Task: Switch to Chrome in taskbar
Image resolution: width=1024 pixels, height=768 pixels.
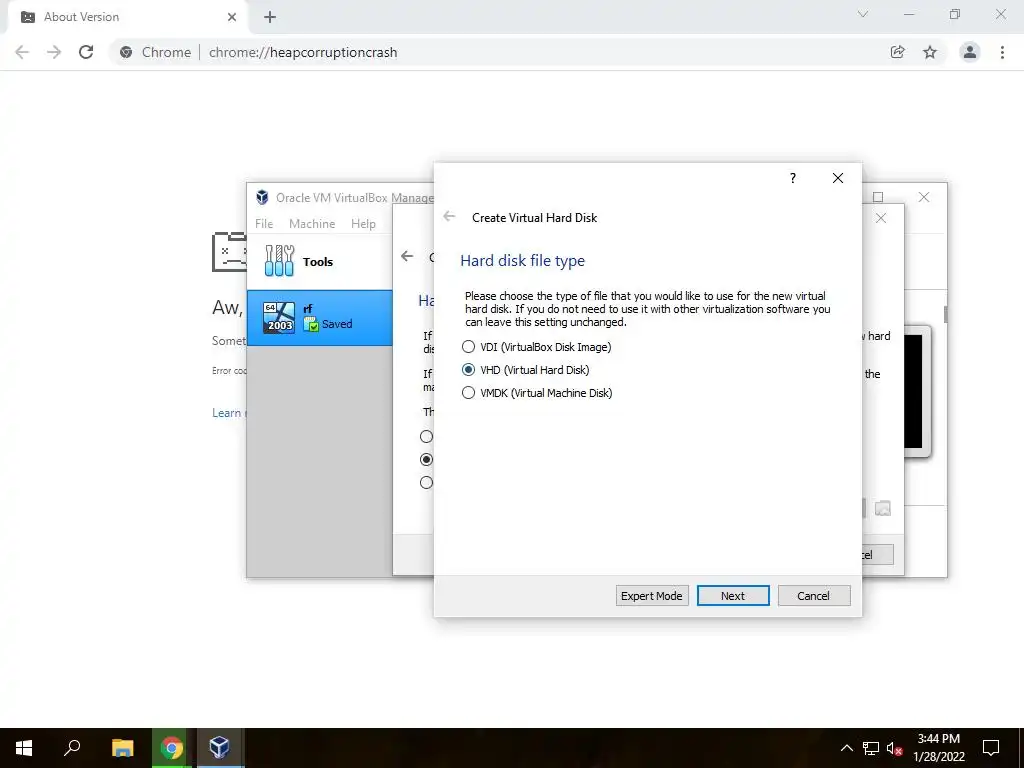Action: 172,748
